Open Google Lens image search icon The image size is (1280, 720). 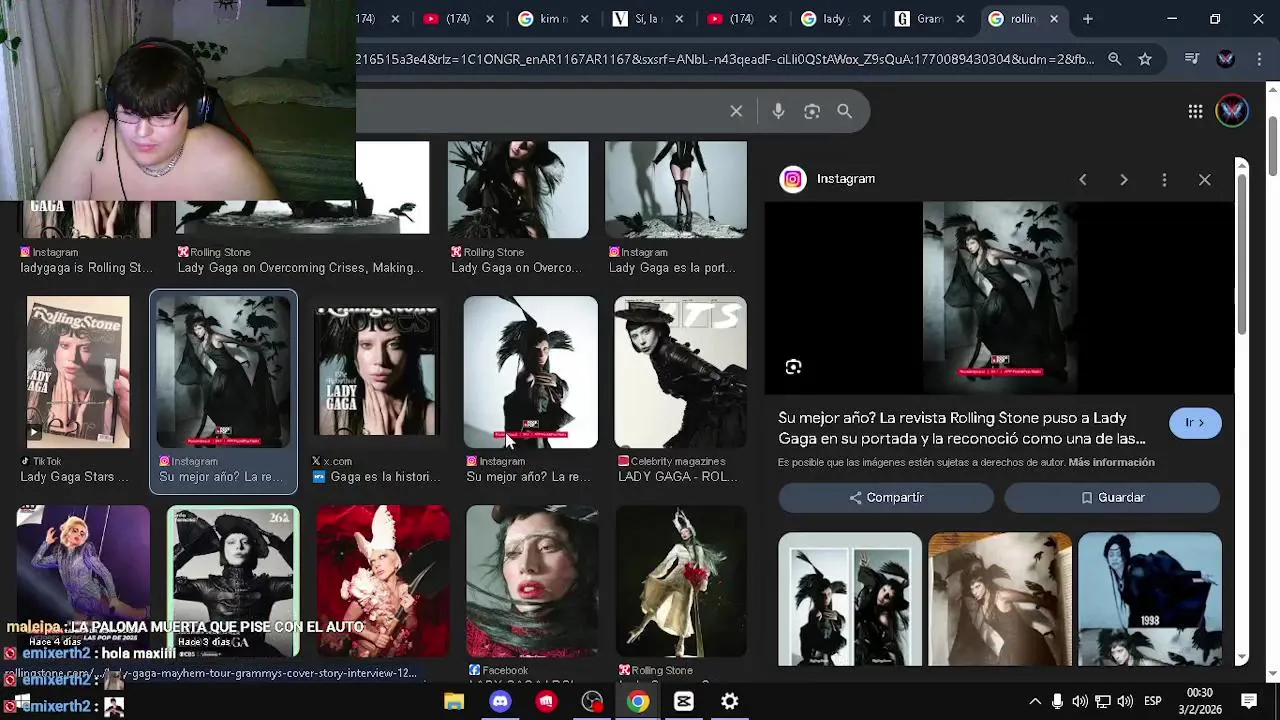pyautogui.click(x=812, y=112)
